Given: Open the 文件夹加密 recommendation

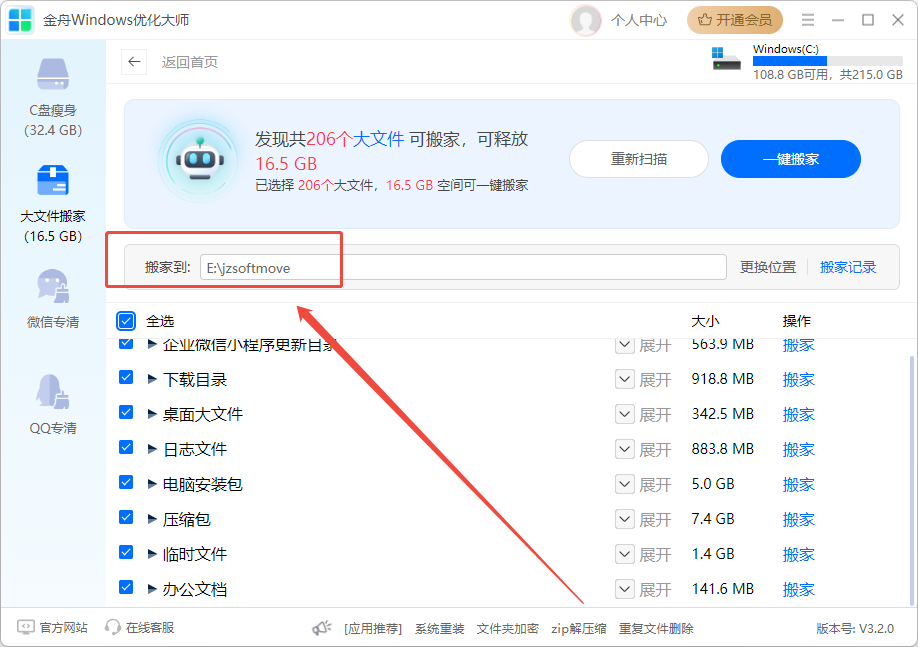Looking at the screenshot, I should click(x=508, y=629).
